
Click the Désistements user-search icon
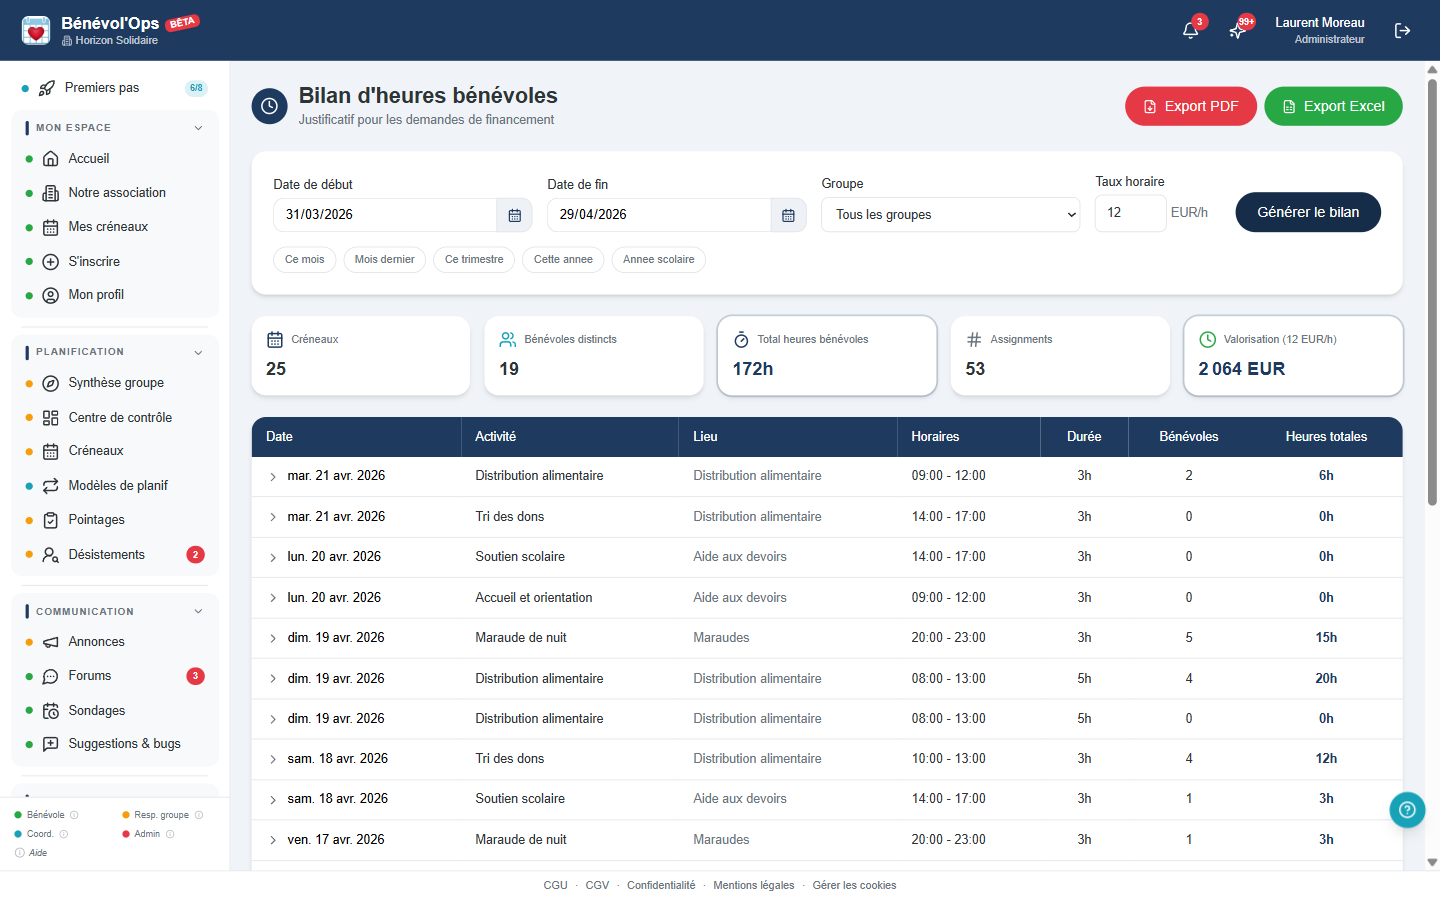[51, 555]
